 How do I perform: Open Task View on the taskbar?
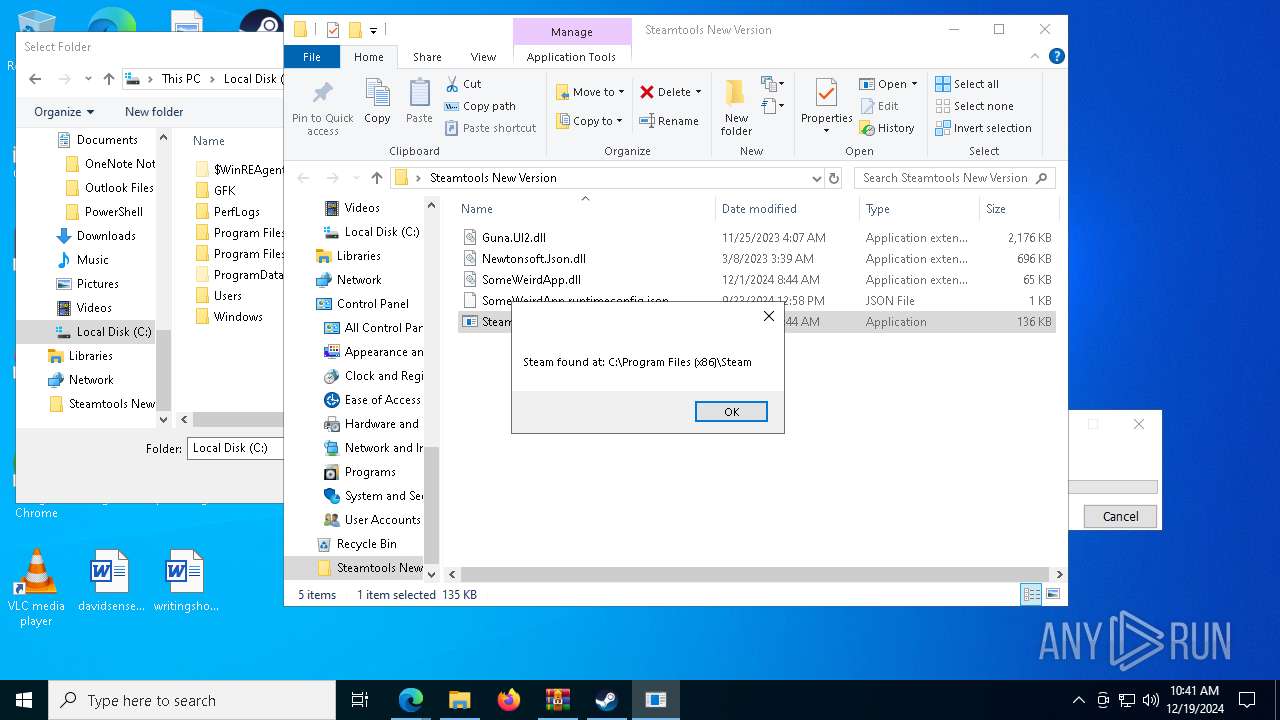click(x=360, y=700)
